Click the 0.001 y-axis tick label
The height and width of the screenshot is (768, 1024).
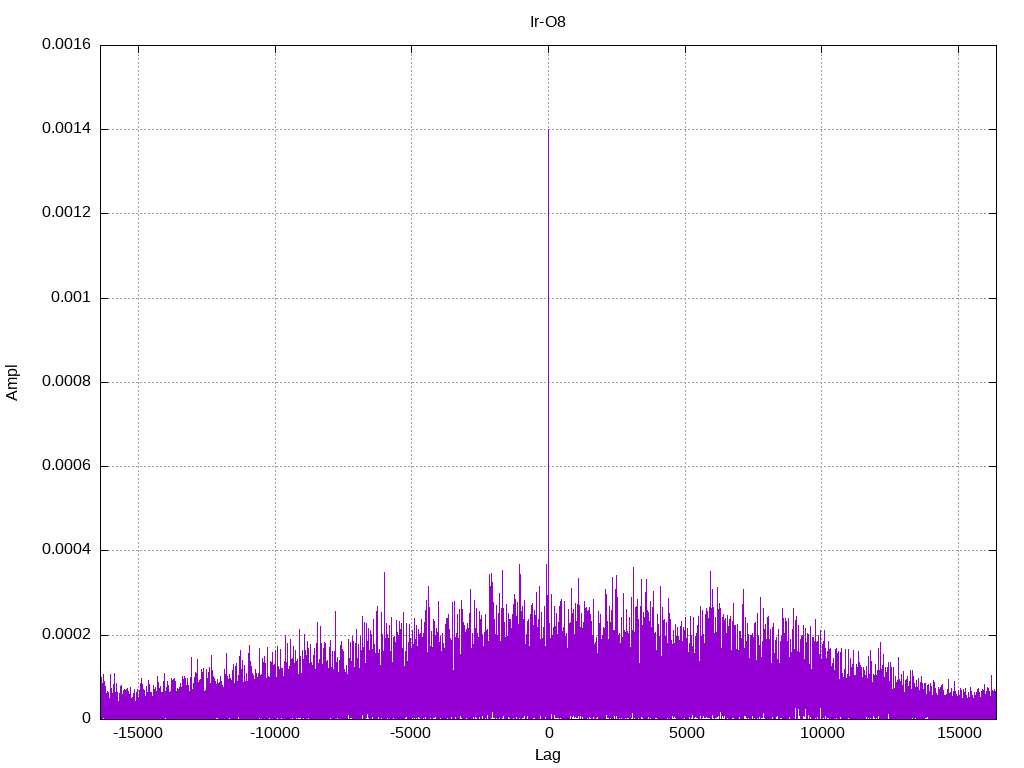pyautogui.click(x=71, y=298)
